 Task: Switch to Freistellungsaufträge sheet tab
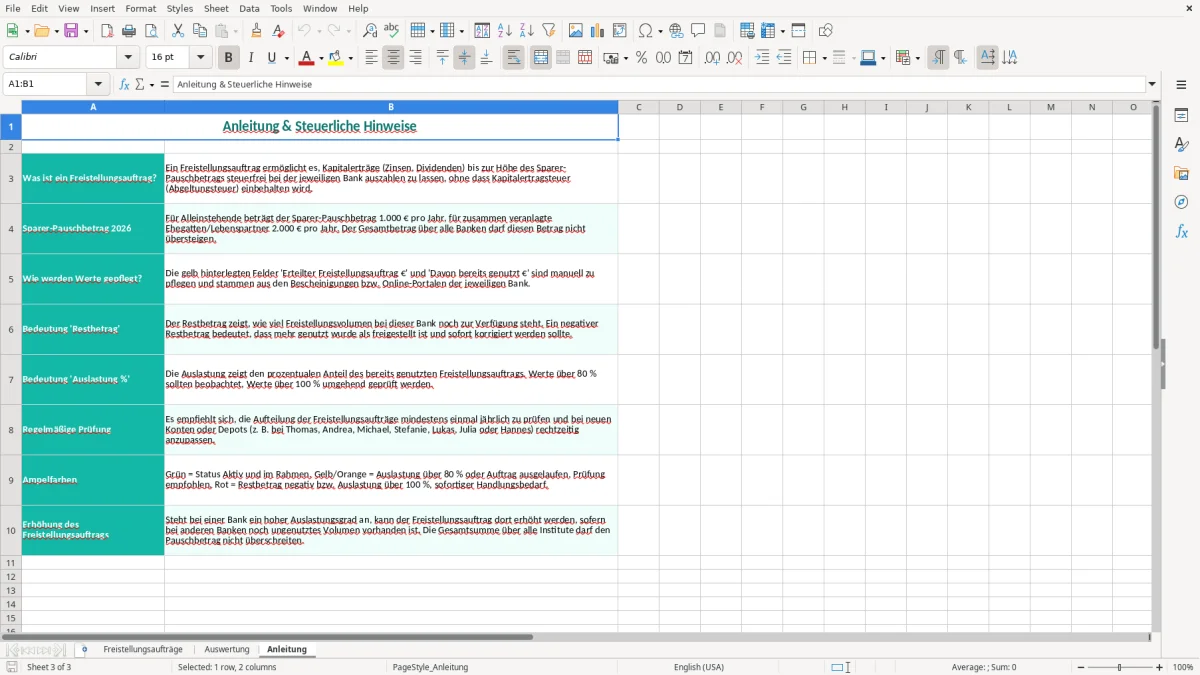(143, 649)
